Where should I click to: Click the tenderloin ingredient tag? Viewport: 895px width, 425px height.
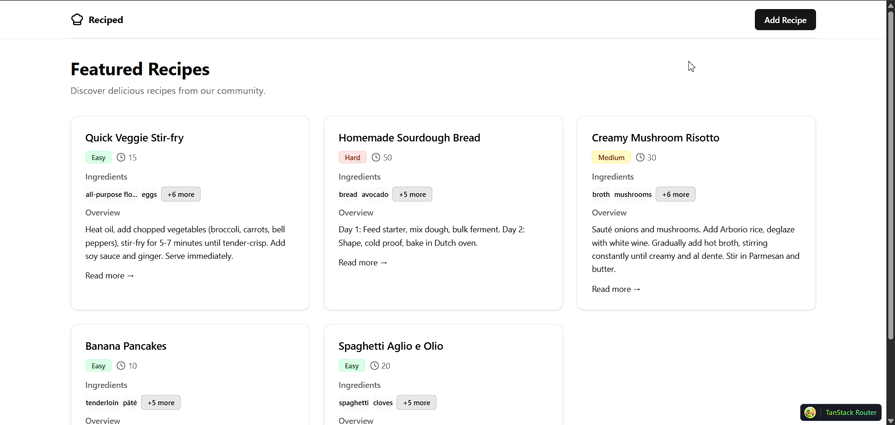(102, 403)
